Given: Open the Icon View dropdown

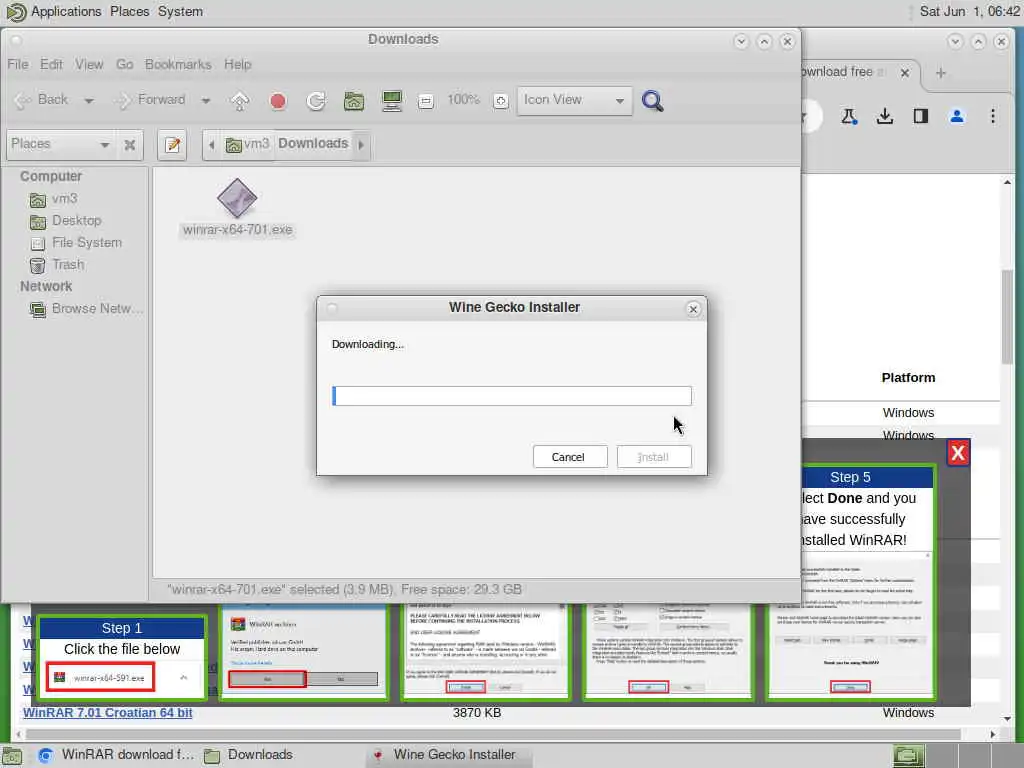Looking at the screenshot, I should coord(575,101).
